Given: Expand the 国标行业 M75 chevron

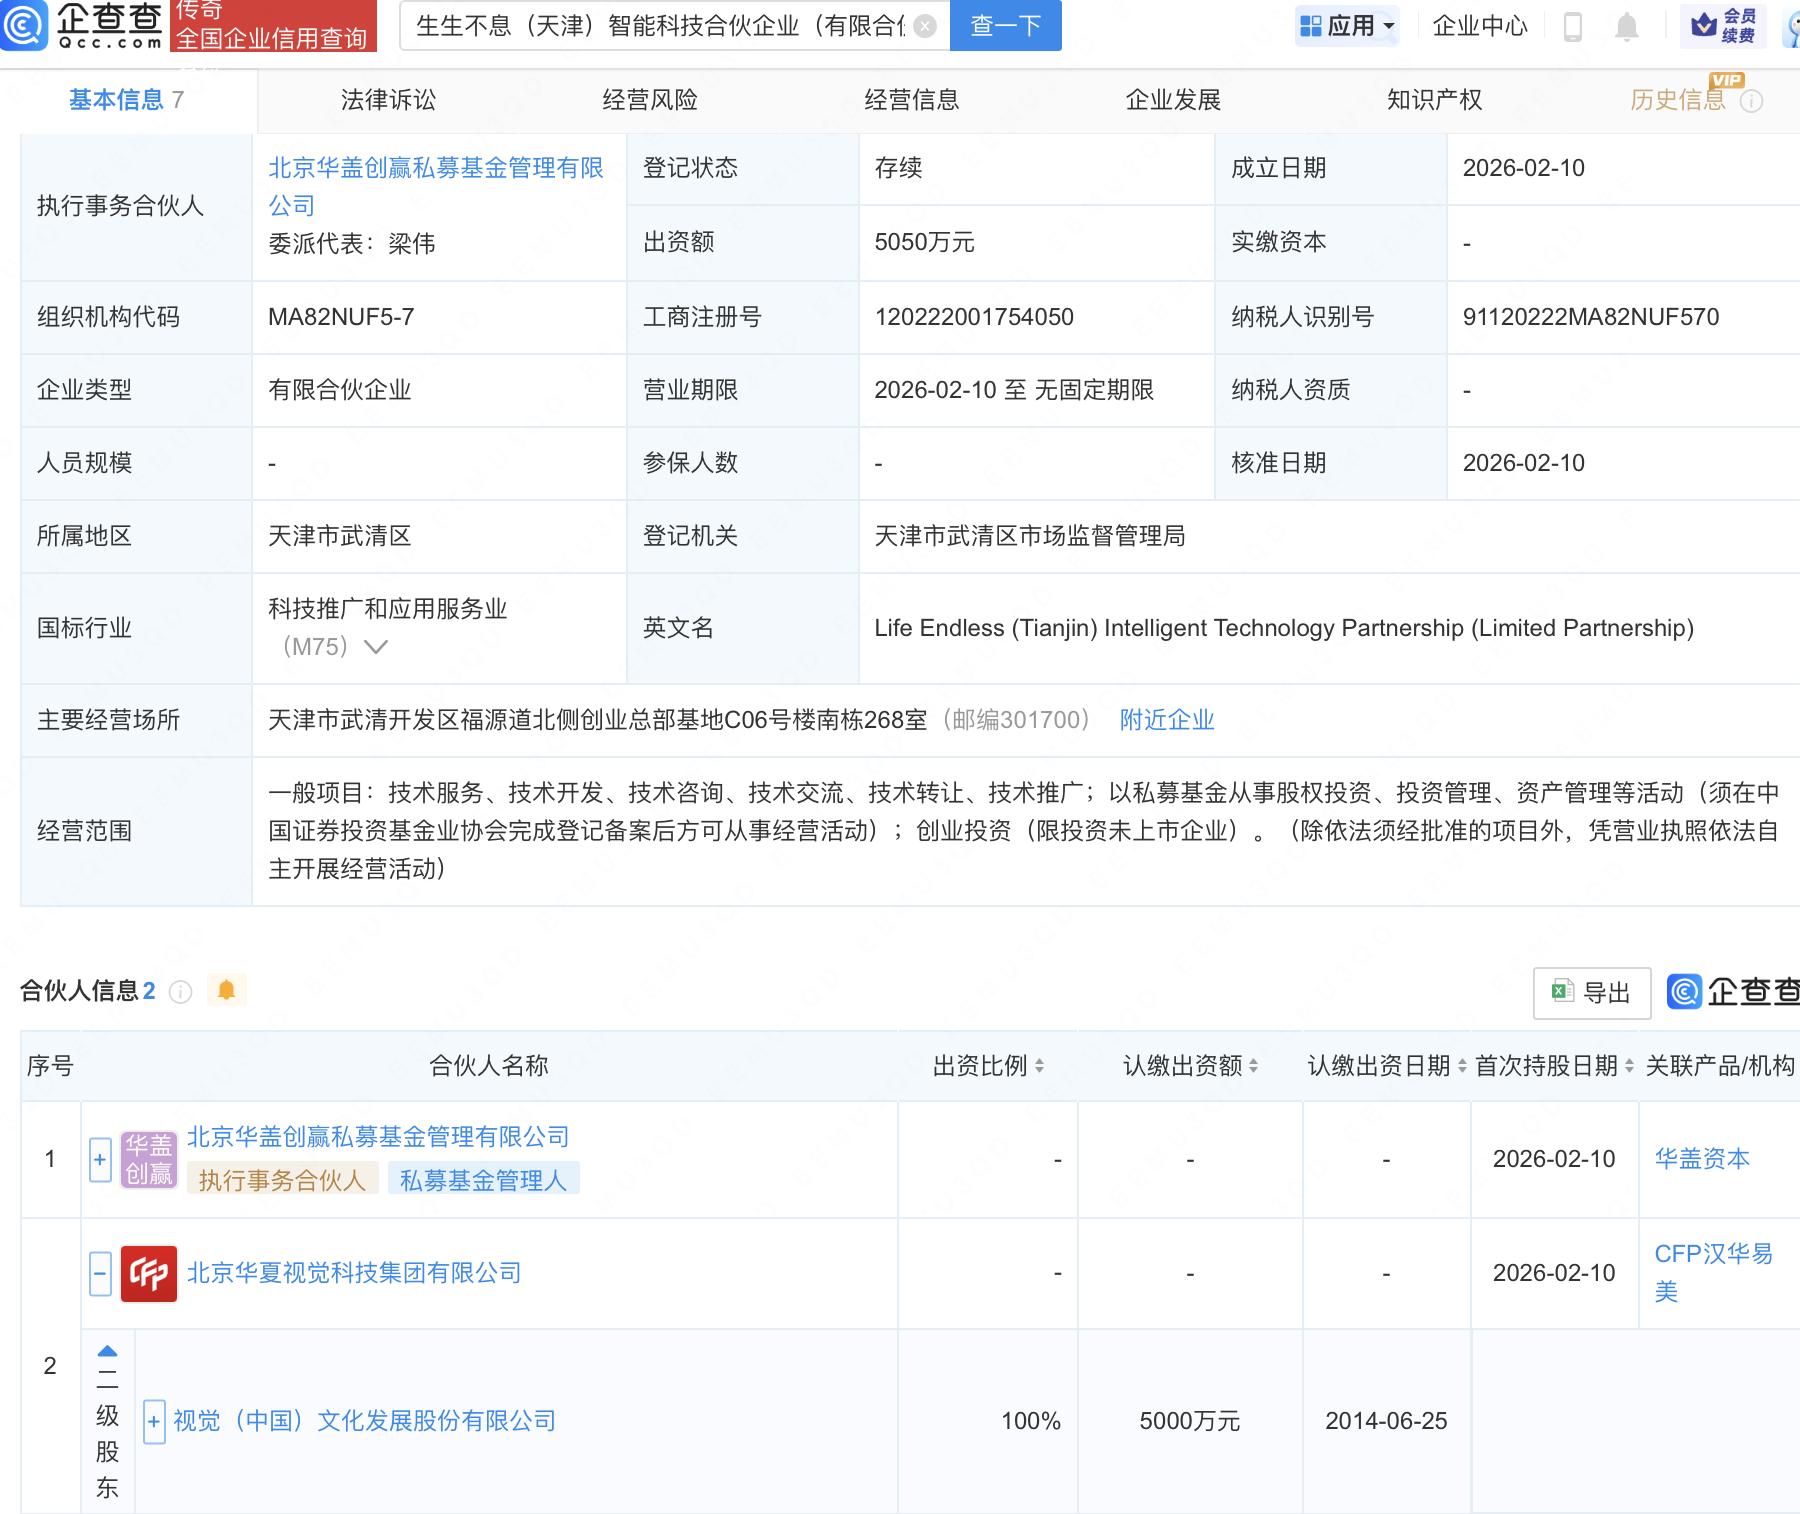Looking at the screenshot, I should click(x=376, y=647).
